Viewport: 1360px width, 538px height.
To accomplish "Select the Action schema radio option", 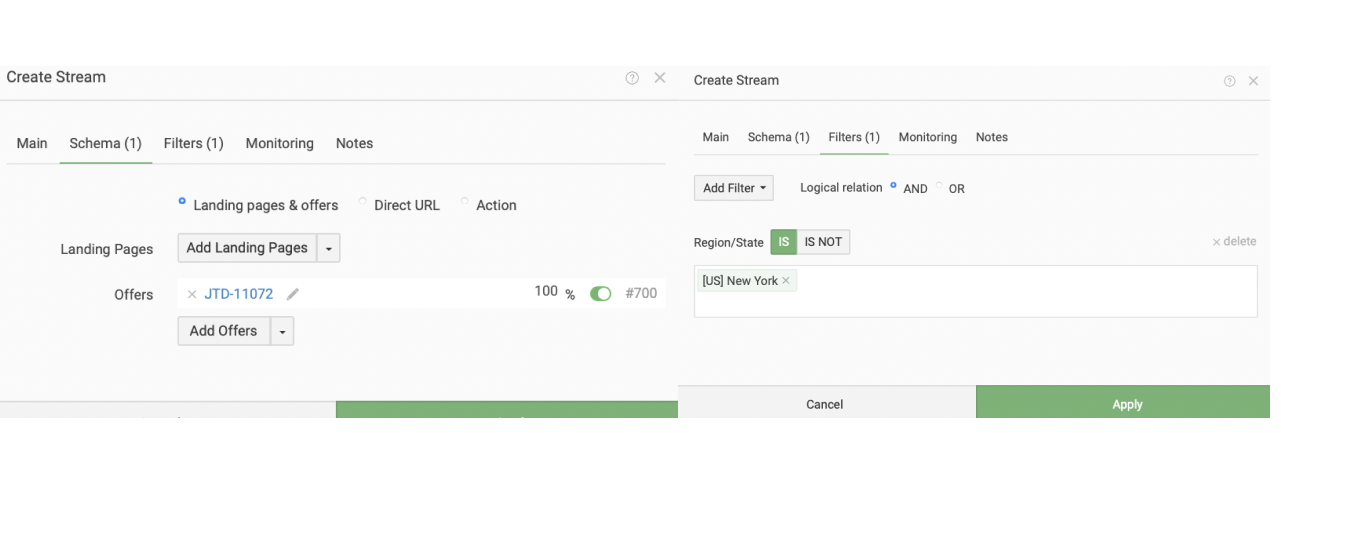I will tap(465, 202).
